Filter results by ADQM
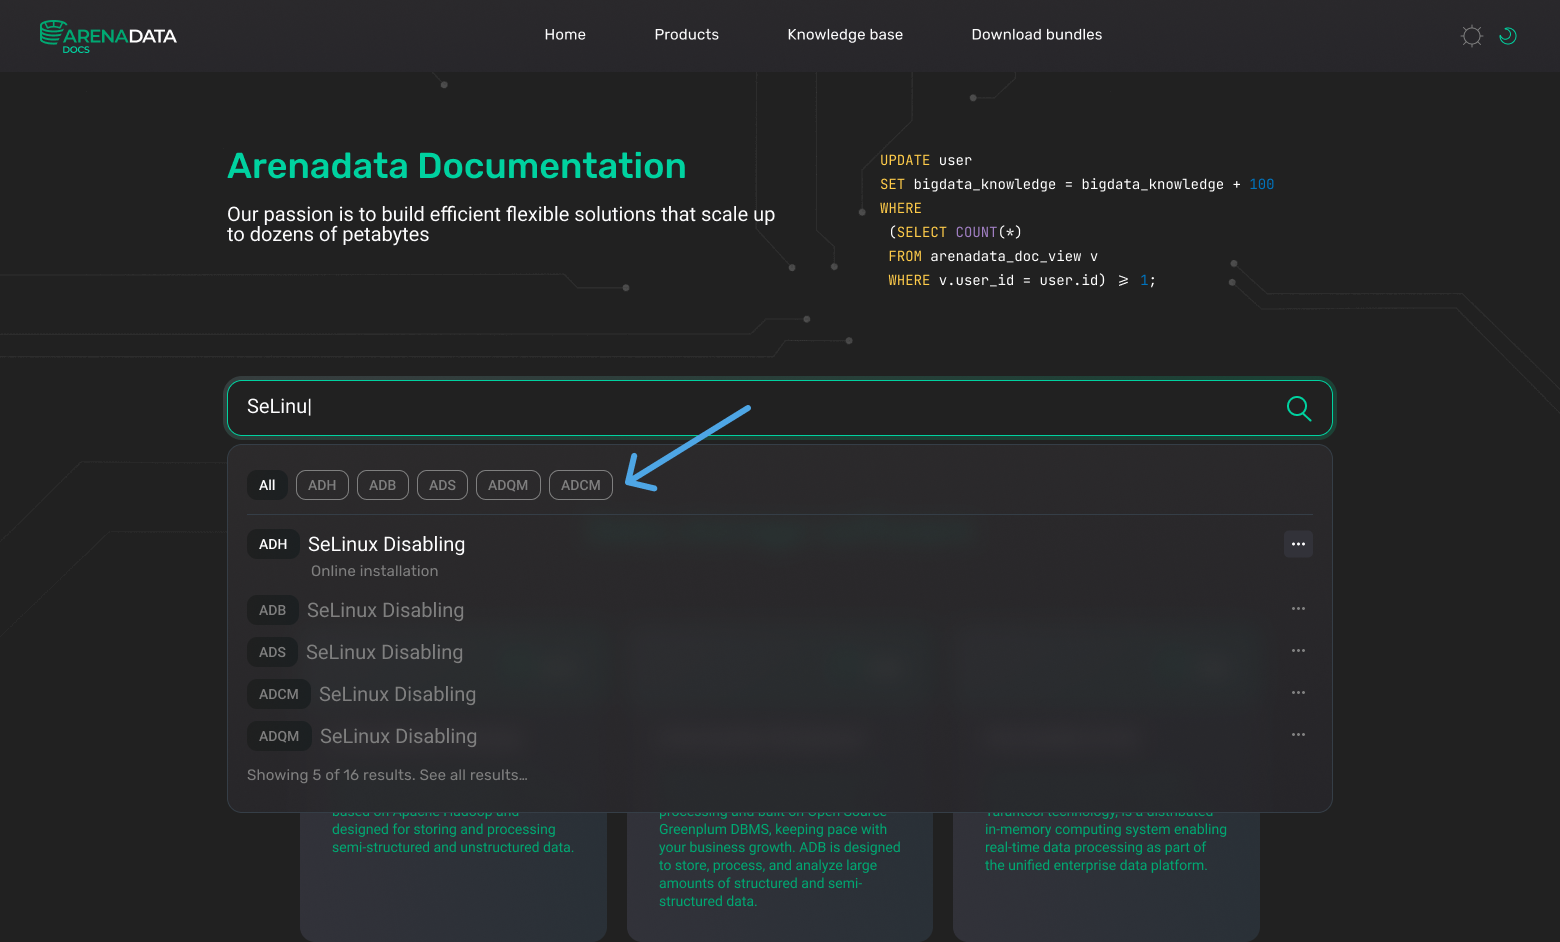 tap(508, 485)
